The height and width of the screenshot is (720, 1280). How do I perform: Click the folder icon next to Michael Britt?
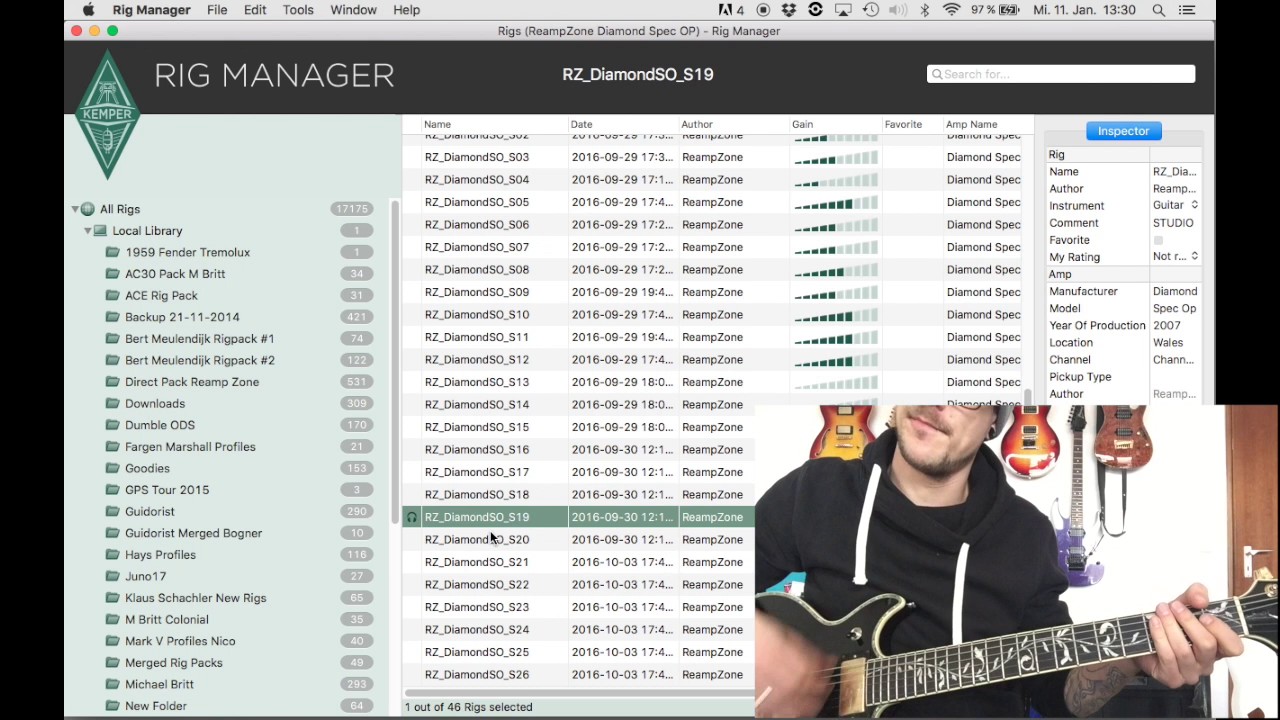tap(113, 684)
